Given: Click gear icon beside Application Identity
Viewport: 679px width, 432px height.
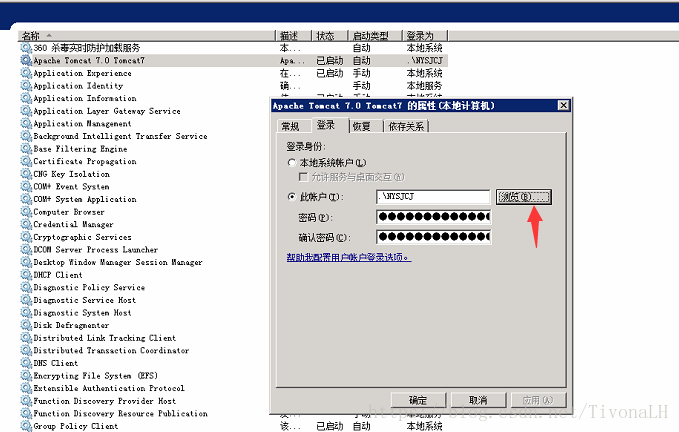Looking at the screenshot, I should pos(26,85).
